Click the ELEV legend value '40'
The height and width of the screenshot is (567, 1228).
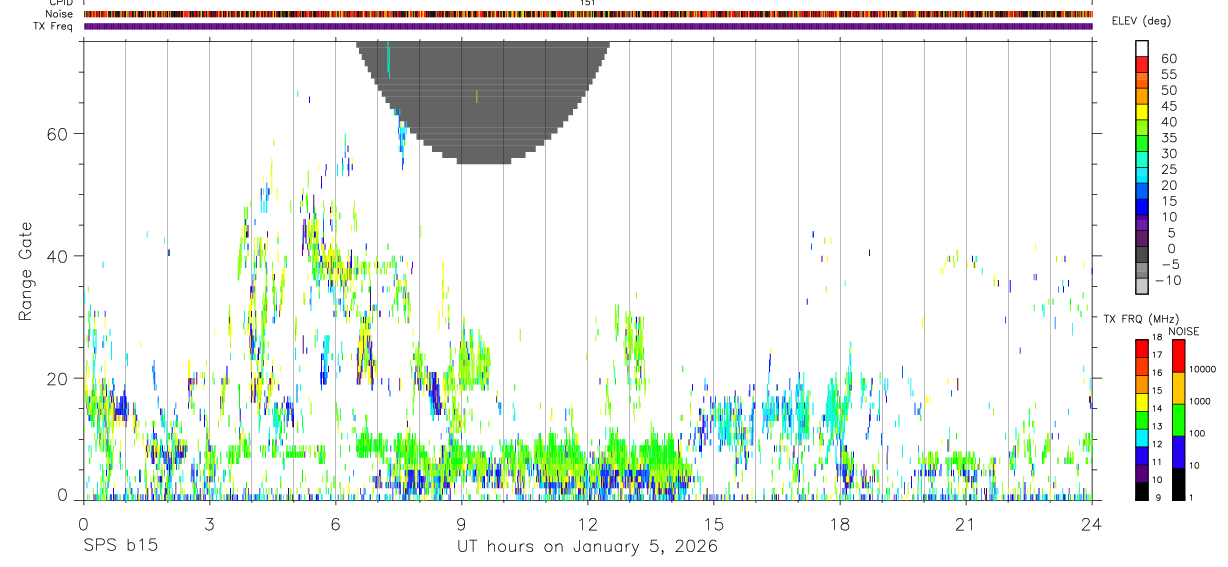pos(1169,122)
